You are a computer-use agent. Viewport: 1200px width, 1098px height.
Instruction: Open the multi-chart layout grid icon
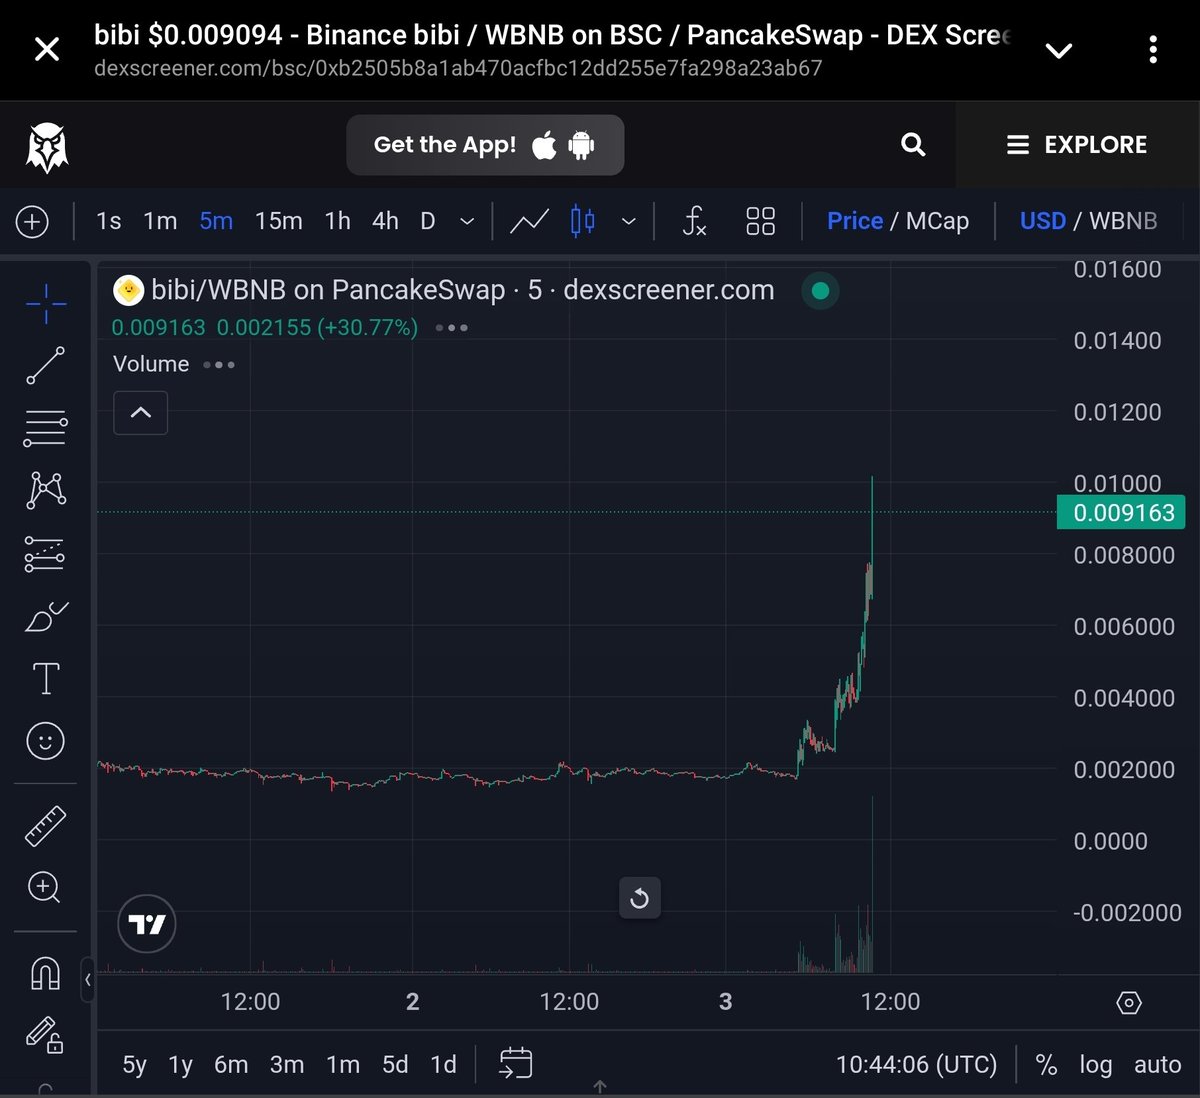(x=761, y=221)
